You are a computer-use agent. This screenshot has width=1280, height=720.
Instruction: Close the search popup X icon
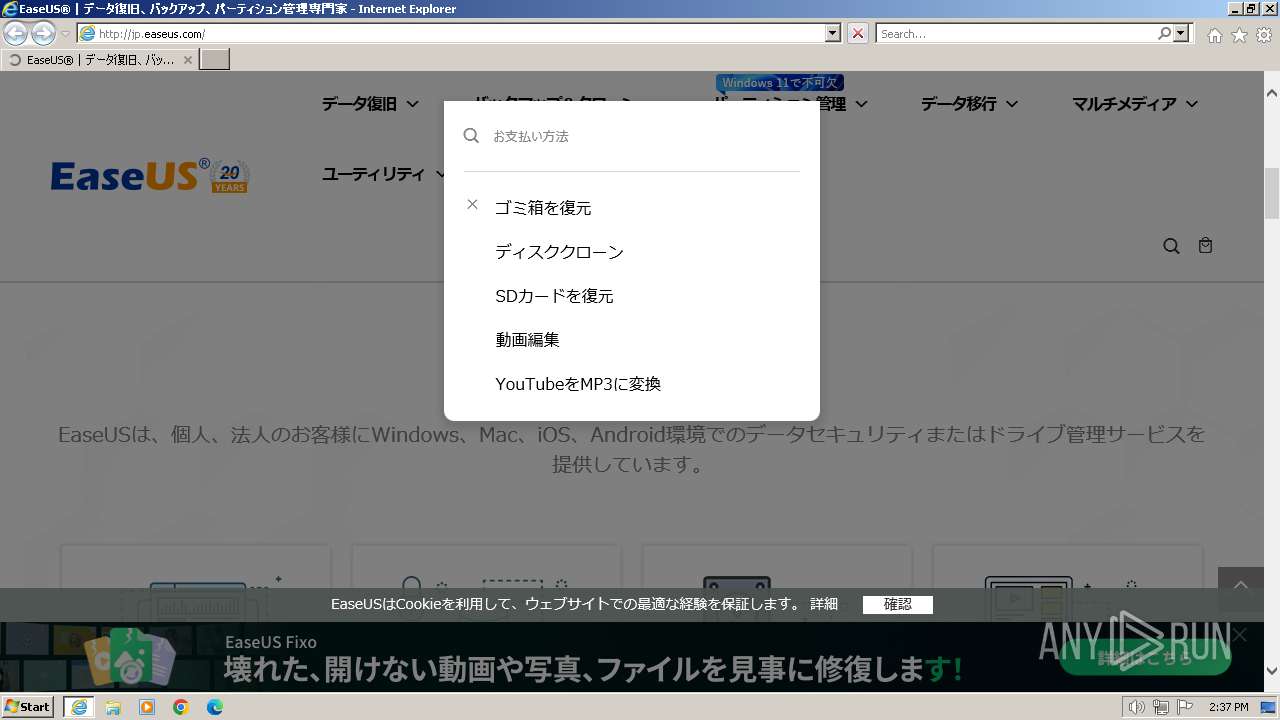coord(472,204)
